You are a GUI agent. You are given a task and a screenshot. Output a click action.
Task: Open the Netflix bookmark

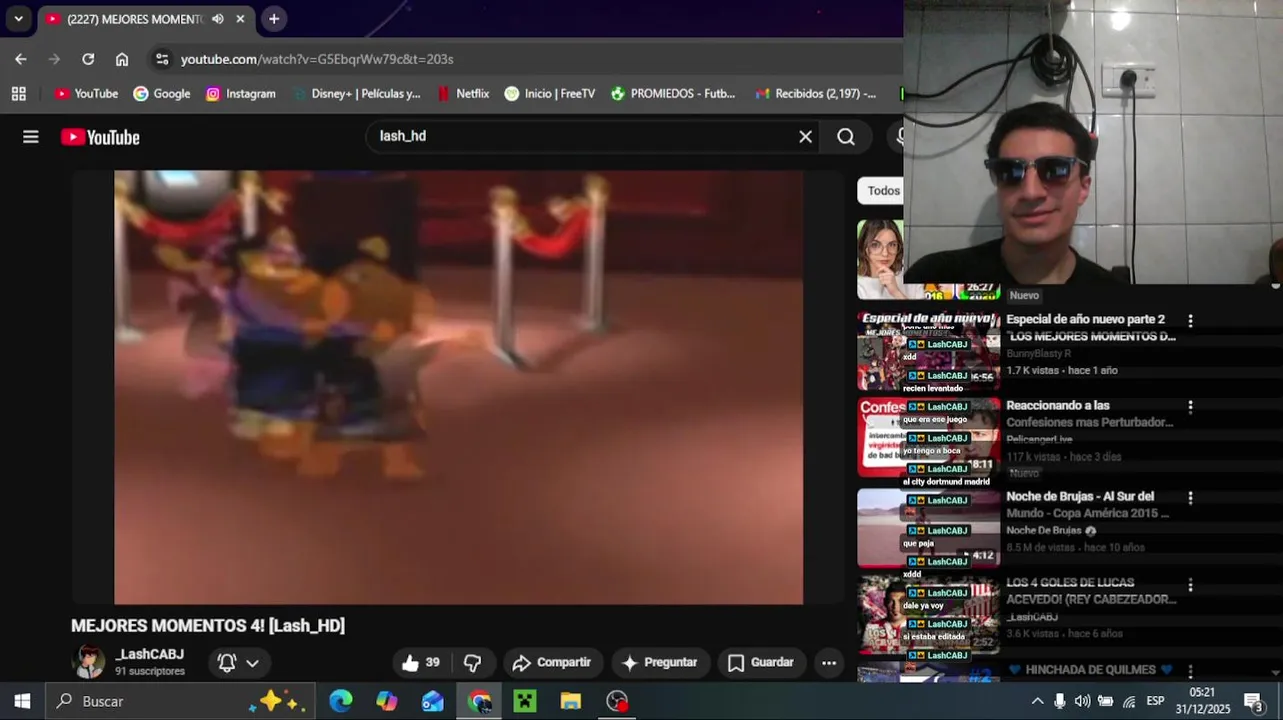(462, 93)
